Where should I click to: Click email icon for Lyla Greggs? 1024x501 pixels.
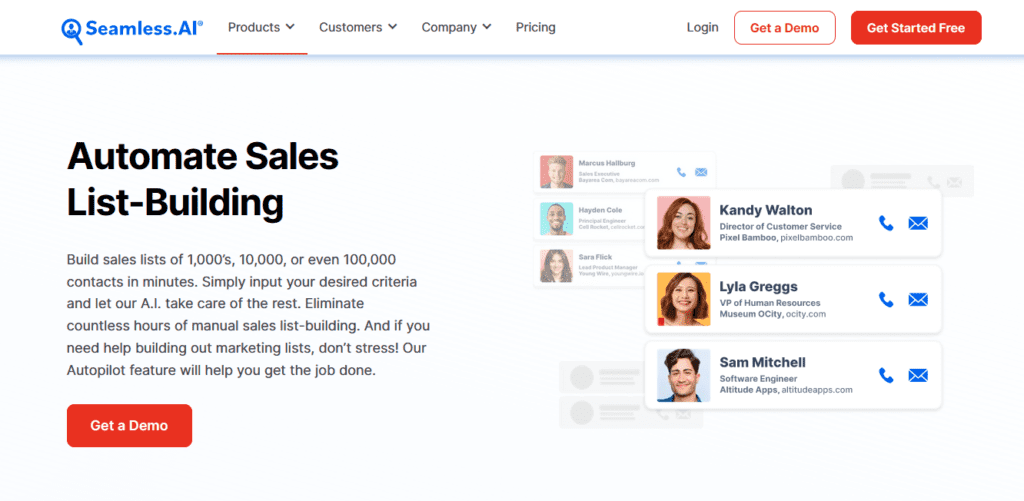click(918, 299)
